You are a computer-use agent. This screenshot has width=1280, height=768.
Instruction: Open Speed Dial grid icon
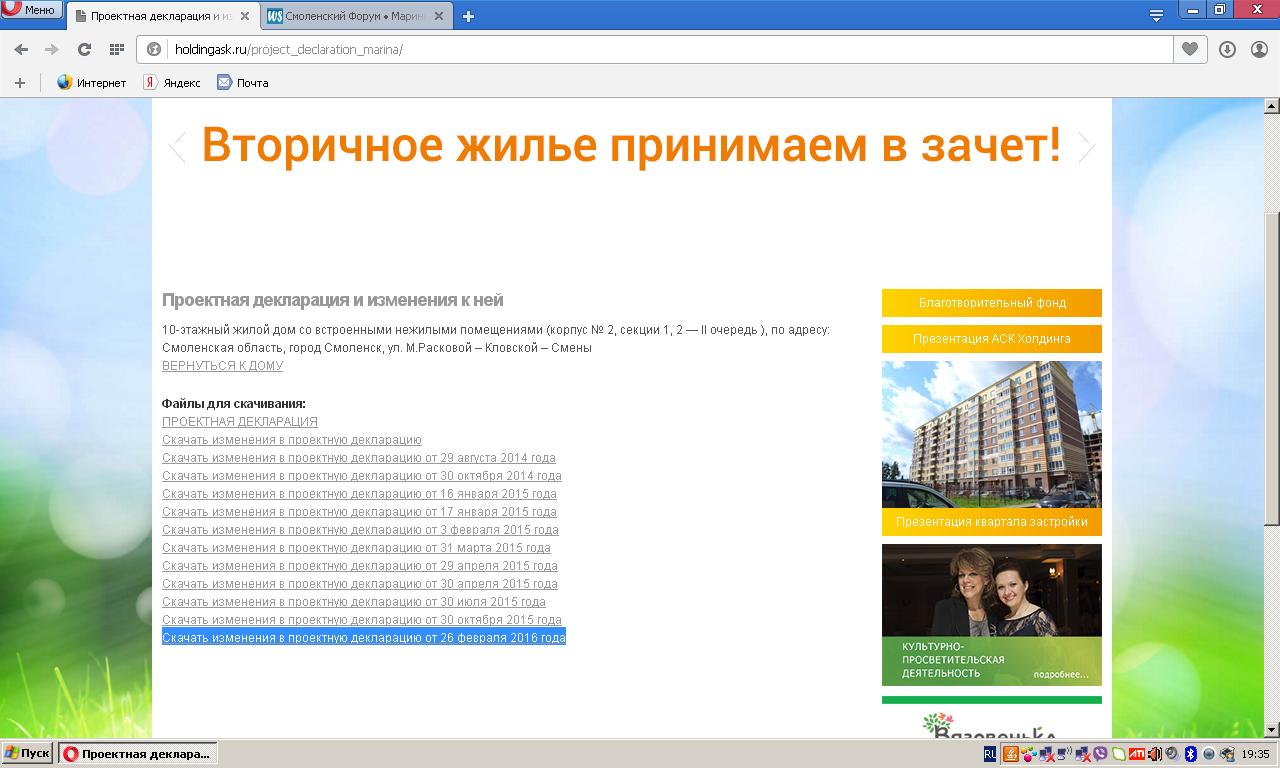point(116,49)
